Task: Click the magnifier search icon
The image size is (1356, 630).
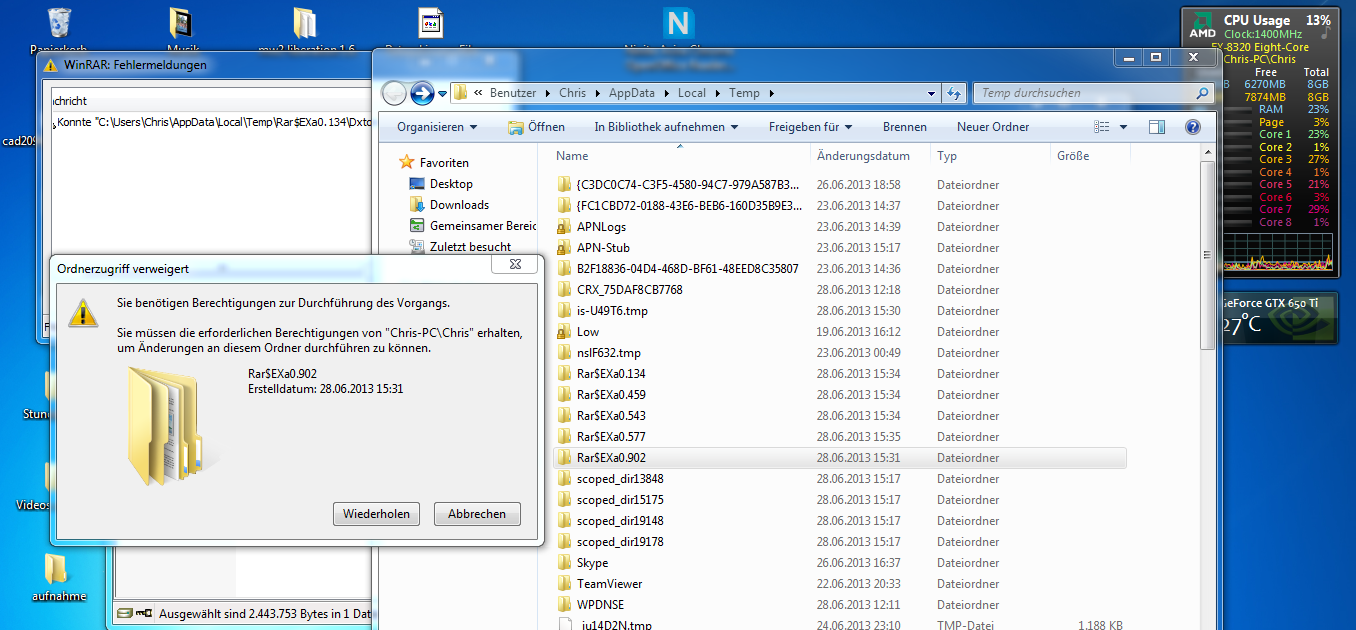Action: click(1203, 93)
